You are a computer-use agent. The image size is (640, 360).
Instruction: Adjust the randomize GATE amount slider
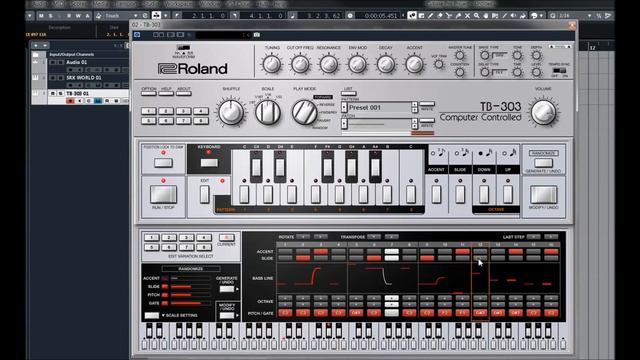191,303
